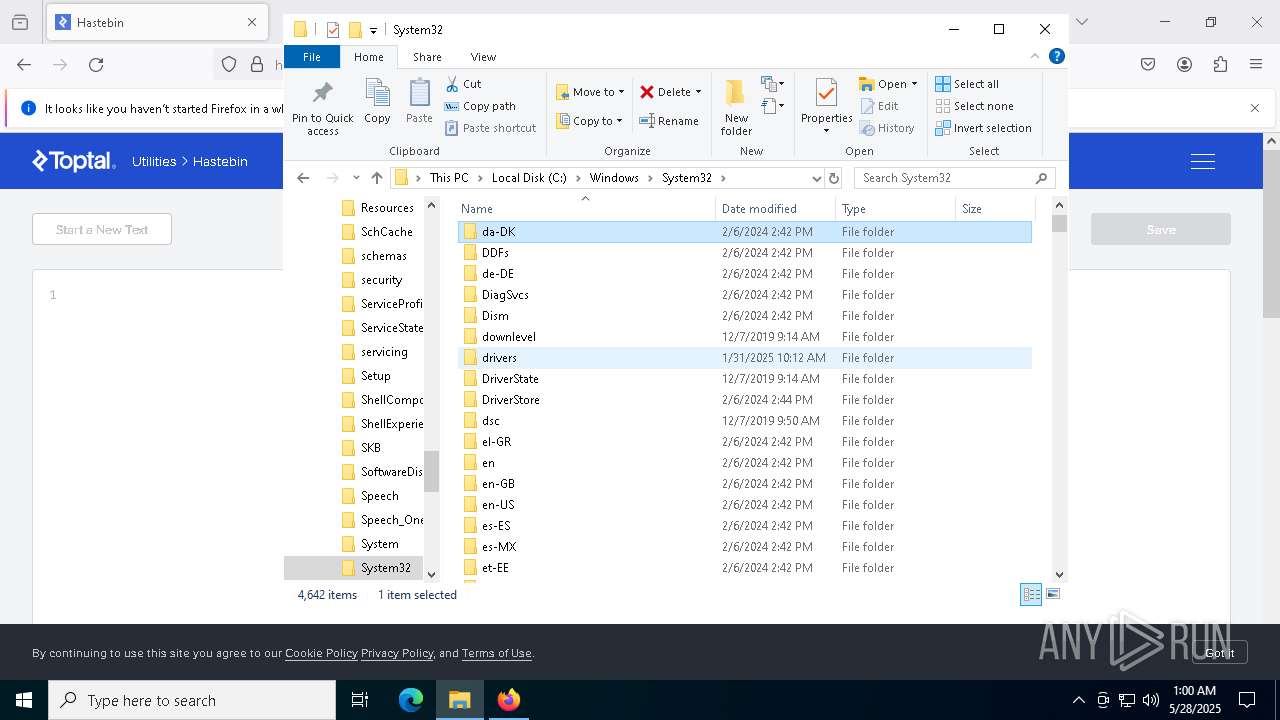1280x720 pixels.
Task: Open recent locations dropdown arrow
Action: 356,178
